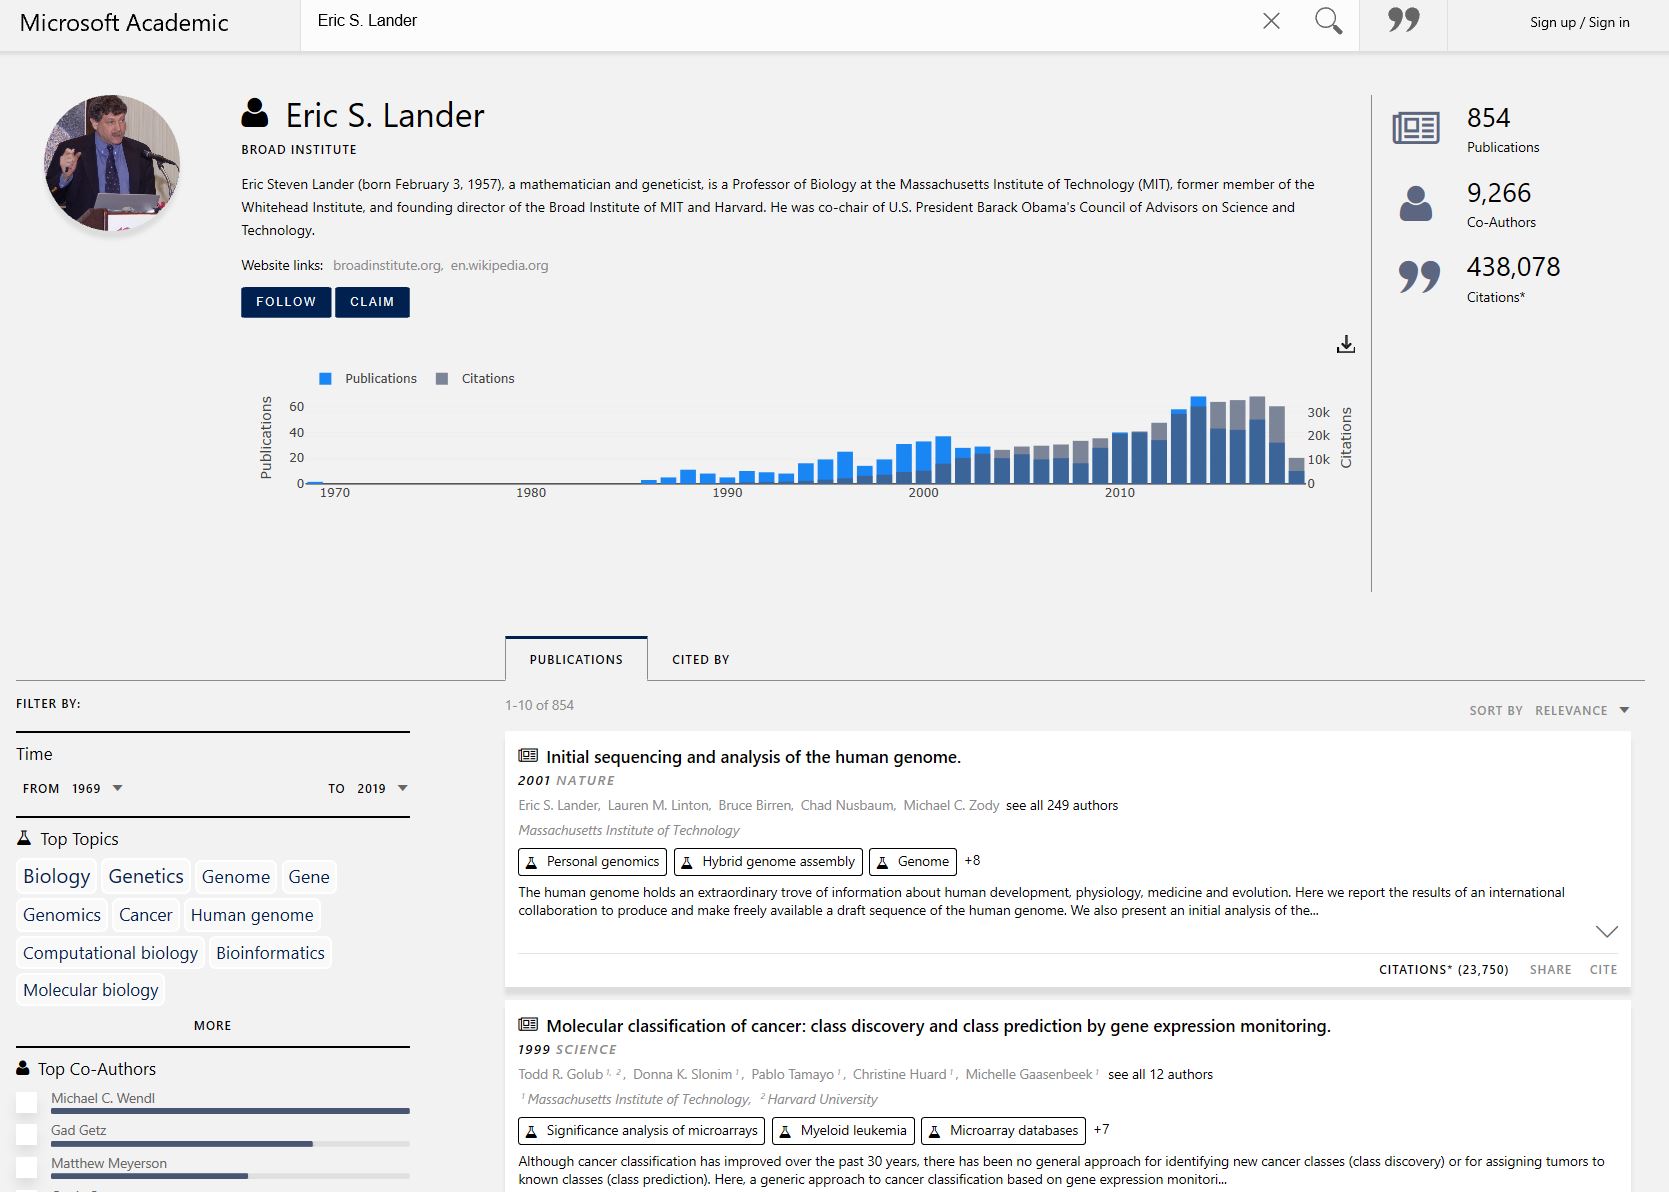Click the co-authors person icon next to 9,266
1669x1192 pixels.
pyautogui.click(x=1415, y=203)
